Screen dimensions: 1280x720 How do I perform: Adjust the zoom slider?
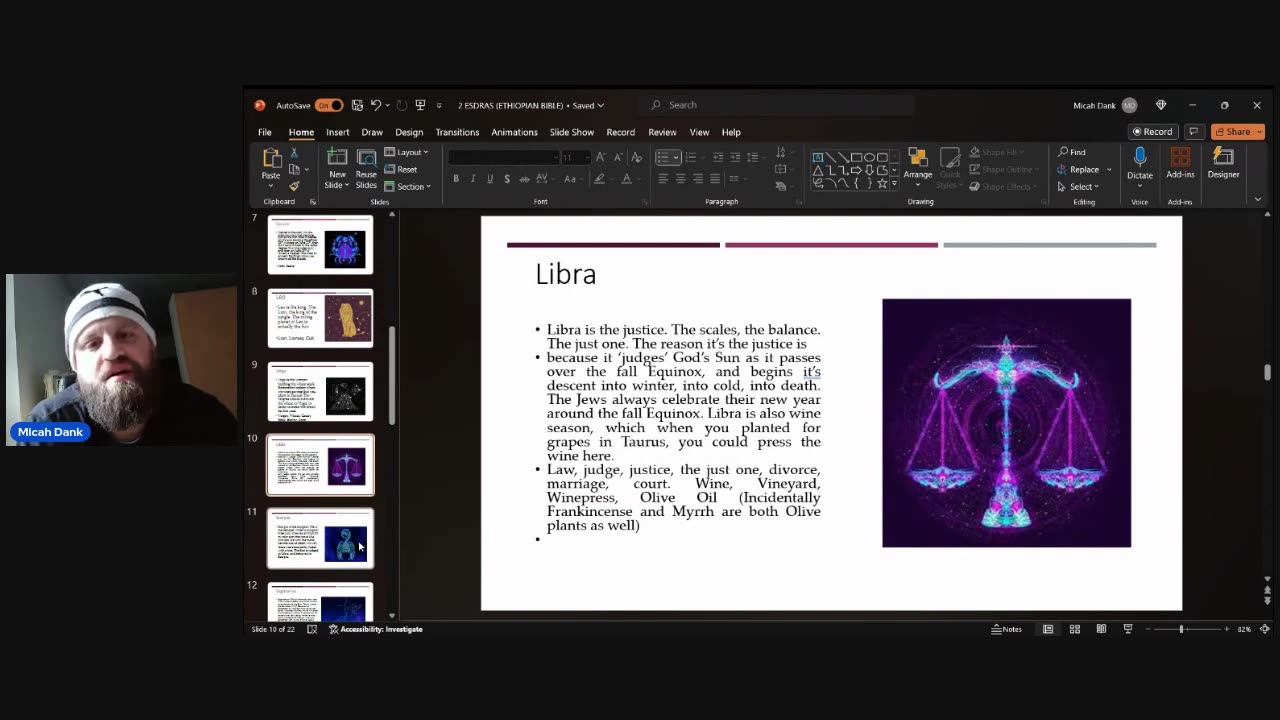pyautogui.click(x=1181, y=629)
